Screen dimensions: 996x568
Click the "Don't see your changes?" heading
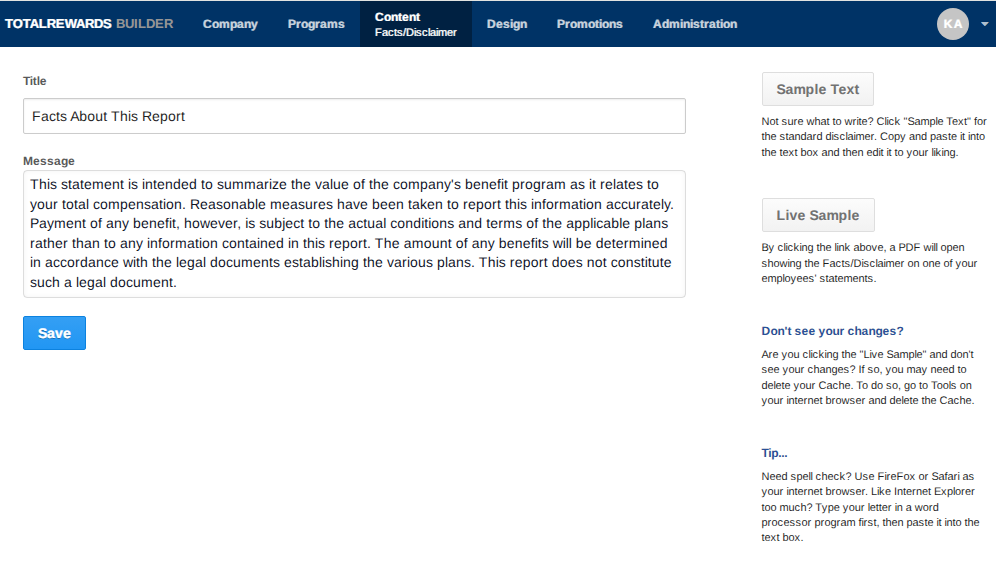click(x=832, y=331)
